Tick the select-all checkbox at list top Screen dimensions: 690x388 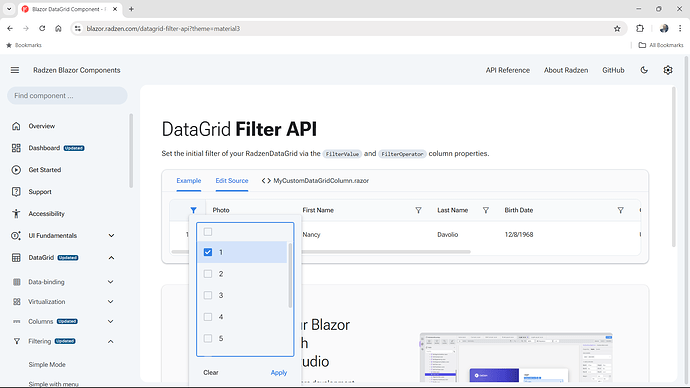208,232
